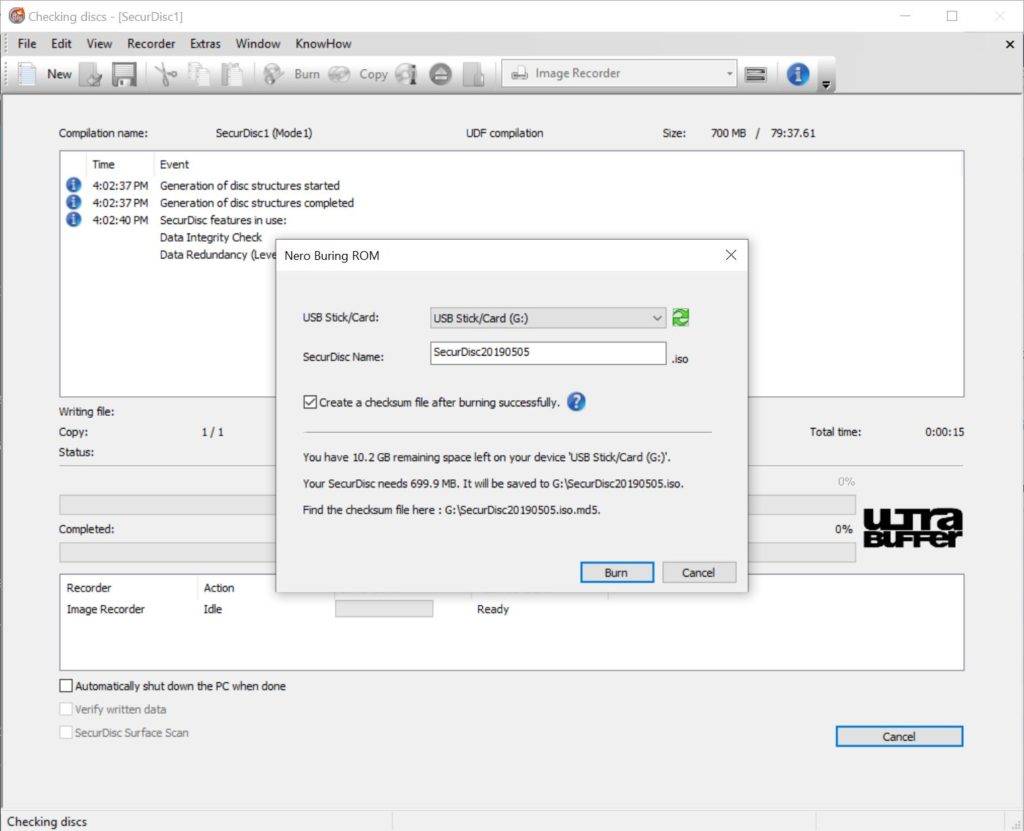Click the Eject disc icon

pos(440,74)
